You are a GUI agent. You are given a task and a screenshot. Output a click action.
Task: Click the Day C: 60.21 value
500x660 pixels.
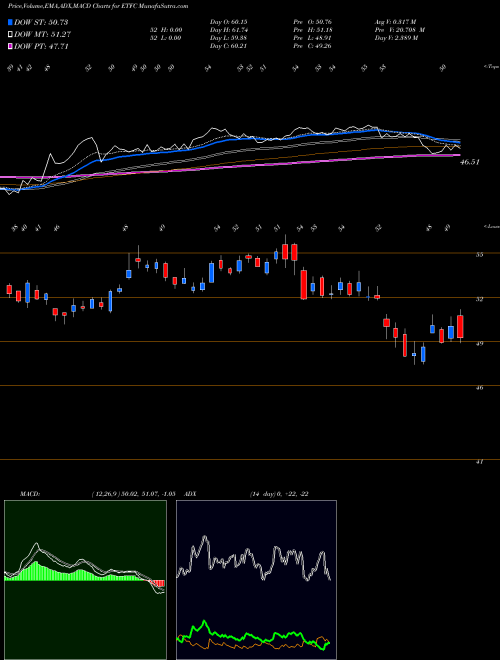click(228, 46)
